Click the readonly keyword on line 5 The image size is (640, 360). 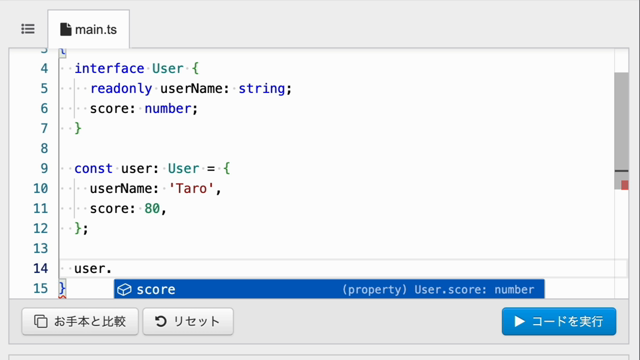(121, 88)
